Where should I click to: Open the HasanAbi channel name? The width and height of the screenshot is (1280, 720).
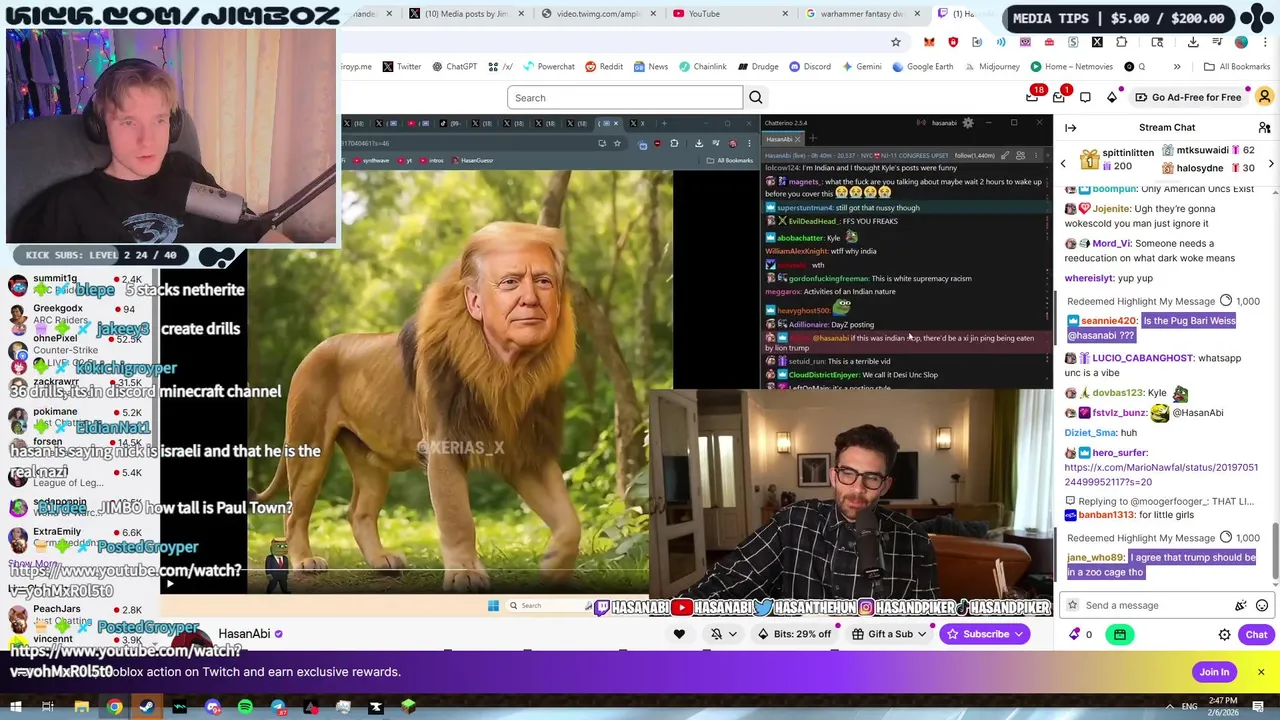click(244, 634)
